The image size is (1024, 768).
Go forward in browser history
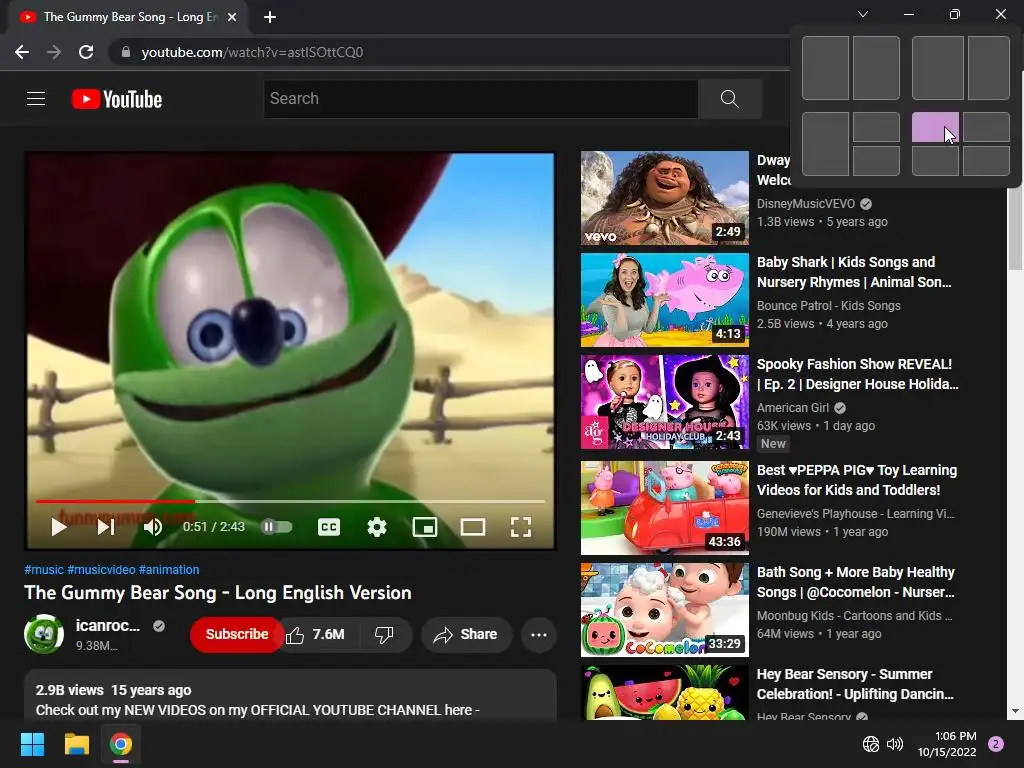click(x=54, y=52)
